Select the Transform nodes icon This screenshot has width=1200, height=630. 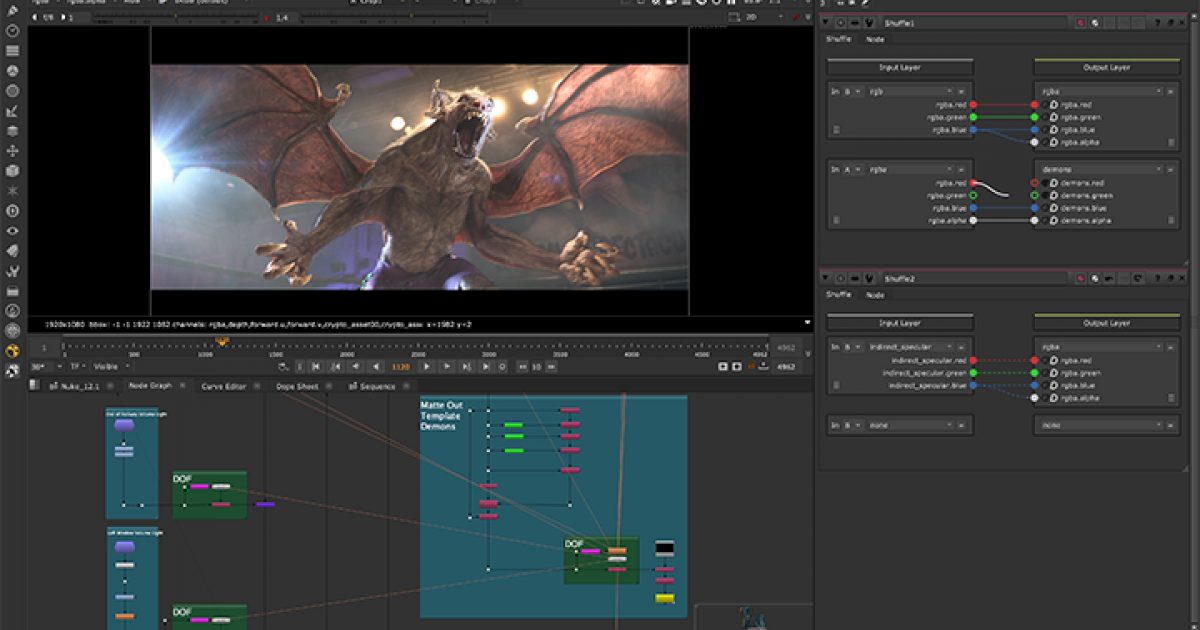[x=13, y=150]
